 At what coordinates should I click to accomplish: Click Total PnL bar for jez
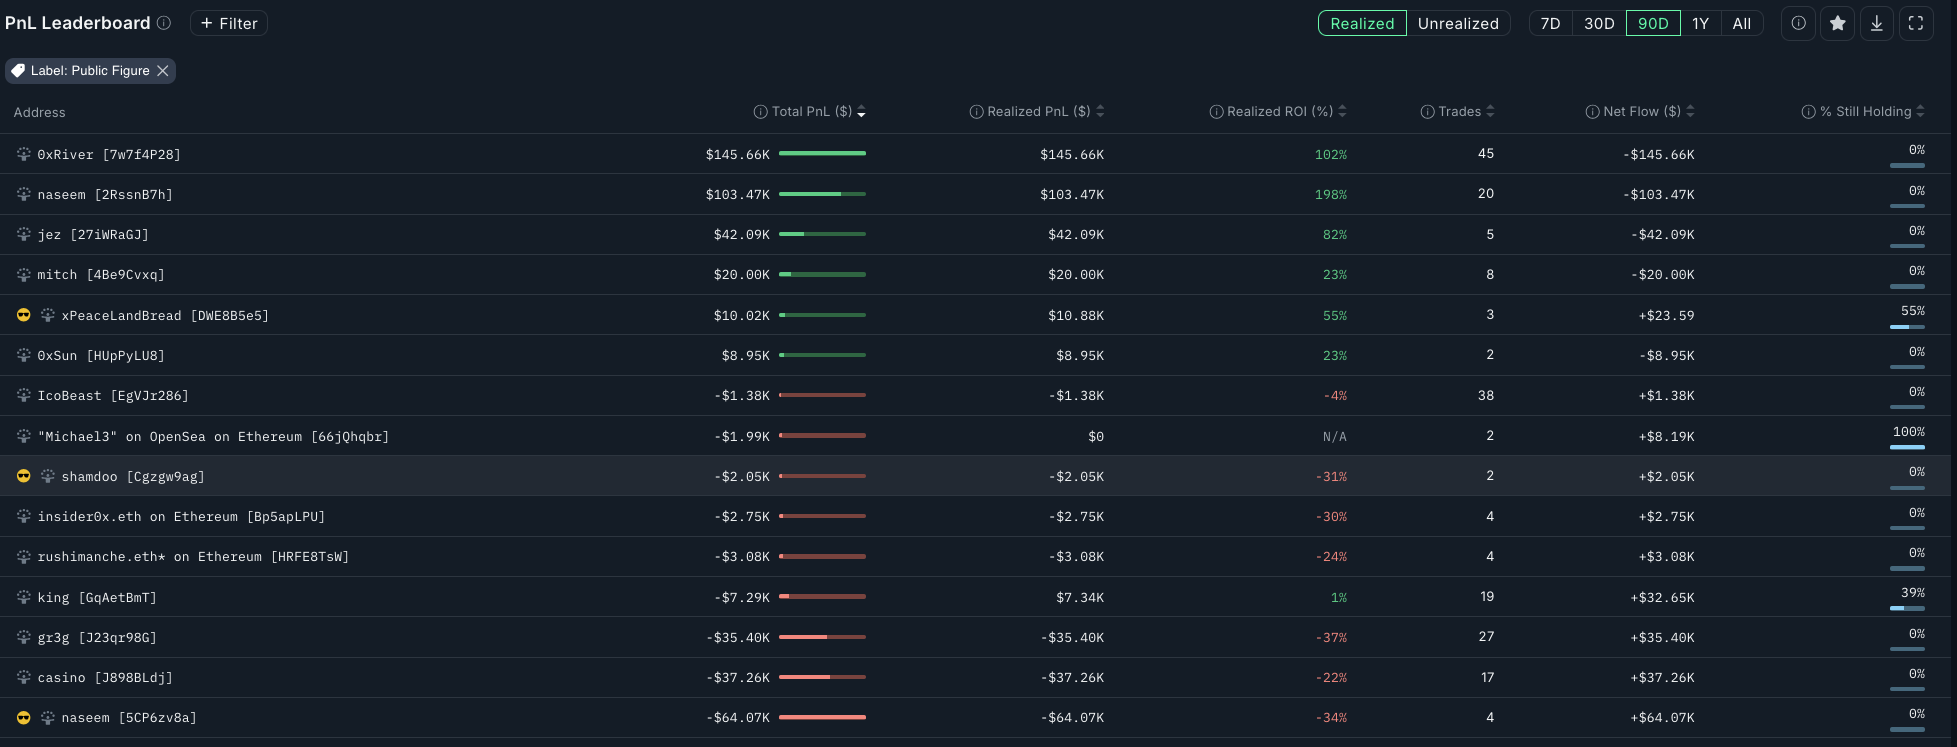tap(822, 234)
